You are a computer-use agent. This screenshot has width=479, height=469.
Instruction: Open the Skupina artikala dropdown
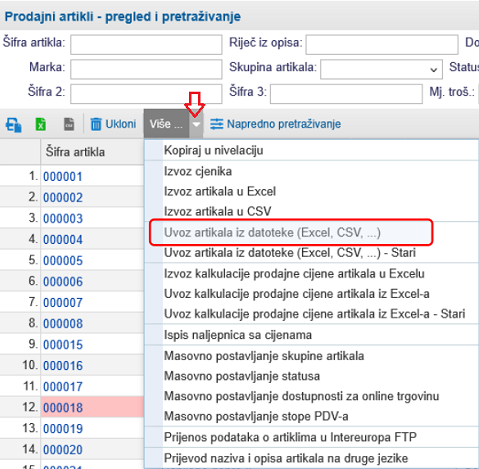click(x=381, y=69)
